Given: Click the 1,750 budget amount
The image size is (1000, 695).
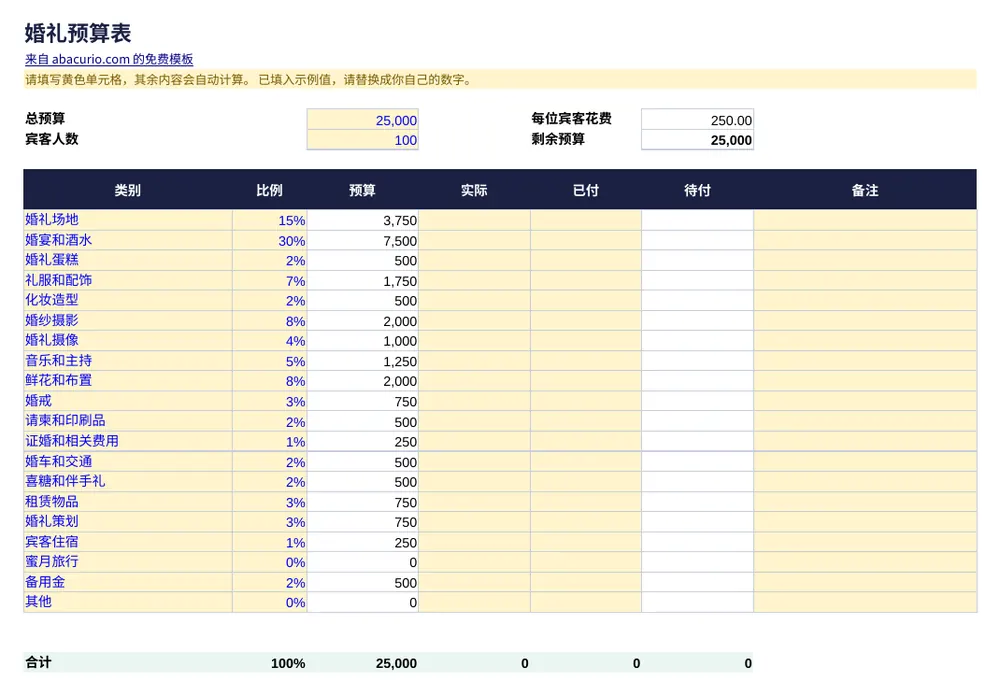Looking at the screenshot, I should [362, 281].
